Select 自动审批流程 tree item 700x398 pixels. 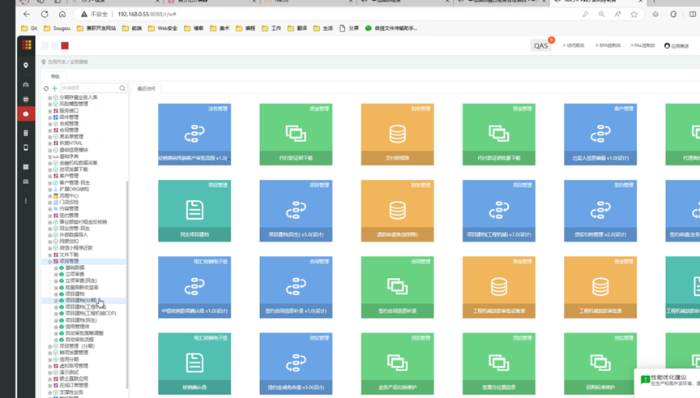(x=80, y=340)
